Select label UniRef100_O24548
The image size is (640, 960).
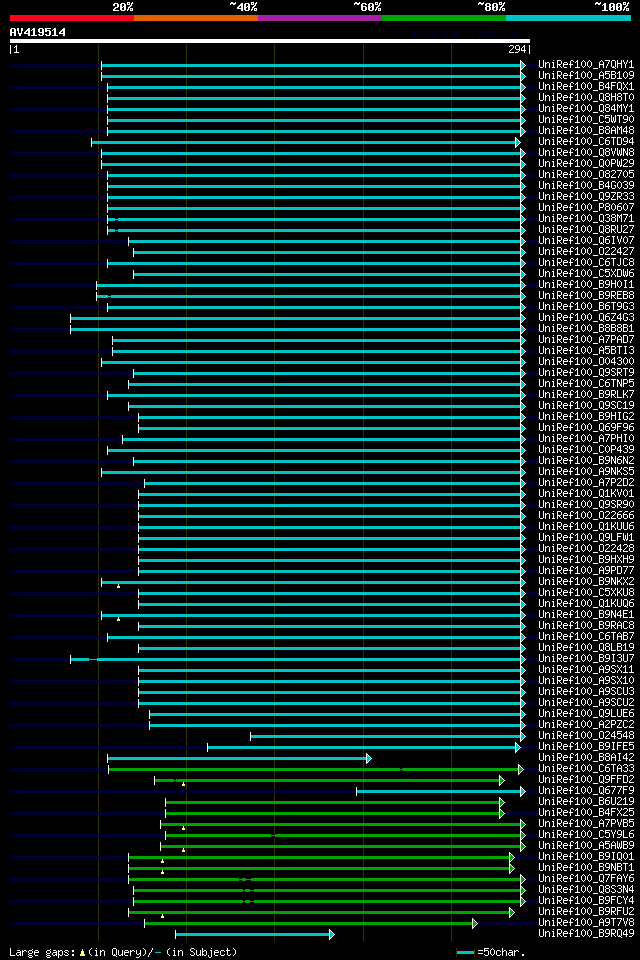point(586,737)
